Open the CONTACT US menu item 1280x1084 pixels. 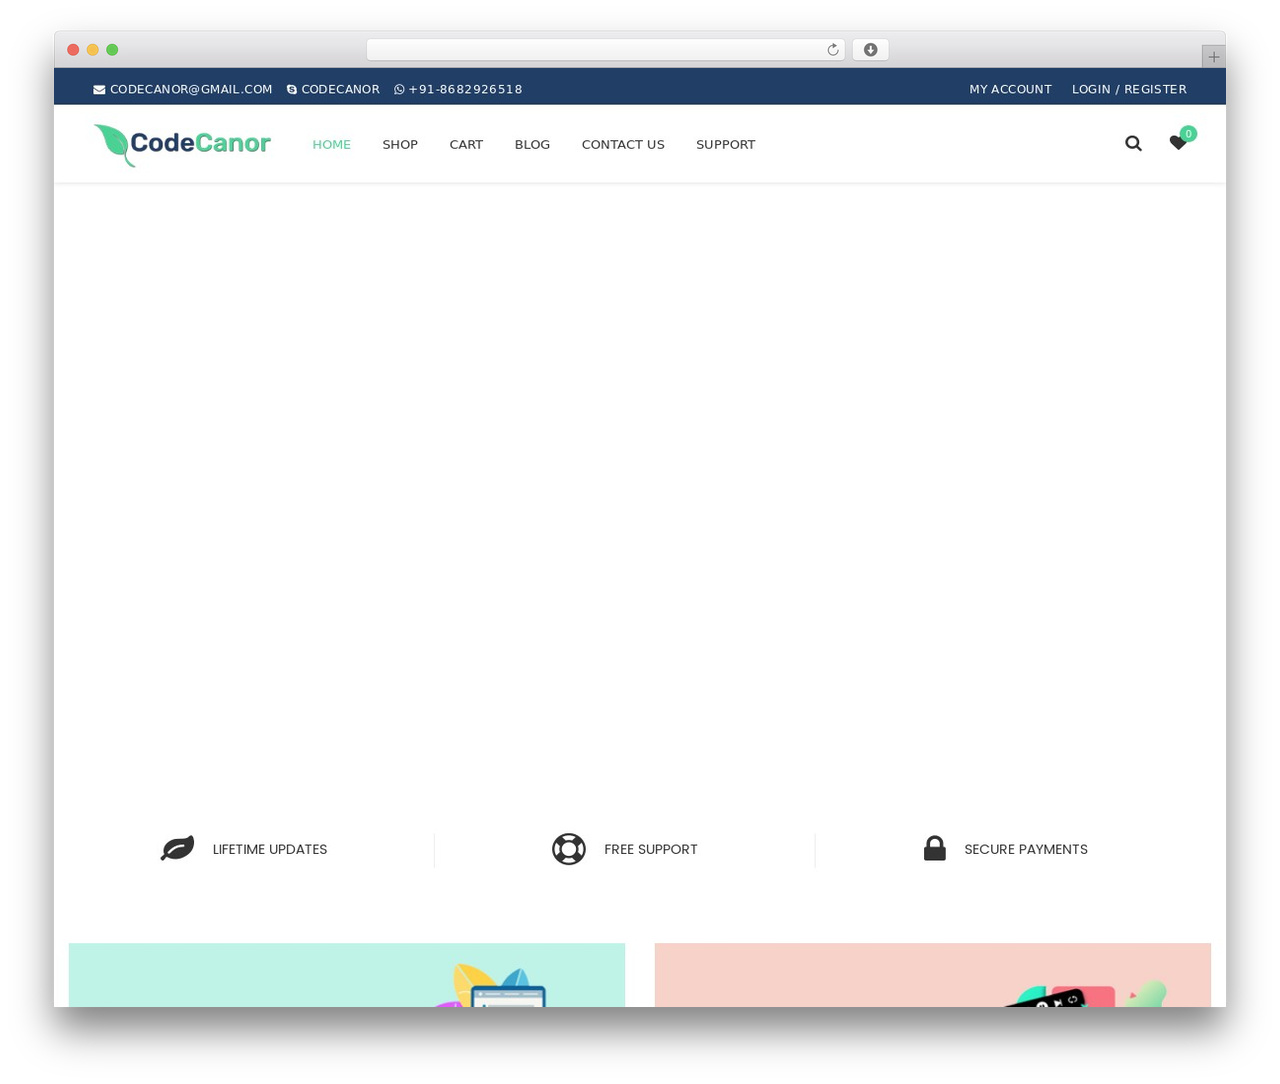tap(623, 145)
